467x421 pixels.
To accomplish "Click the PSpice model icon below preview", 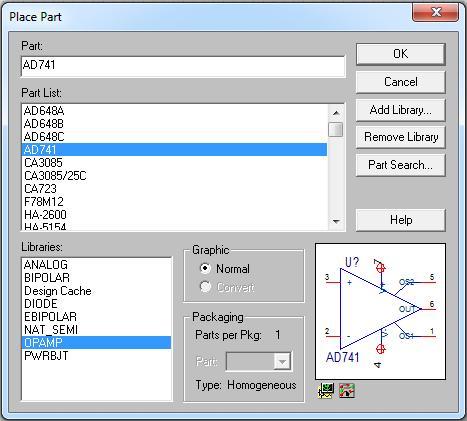I will click(x=326, y=390).
